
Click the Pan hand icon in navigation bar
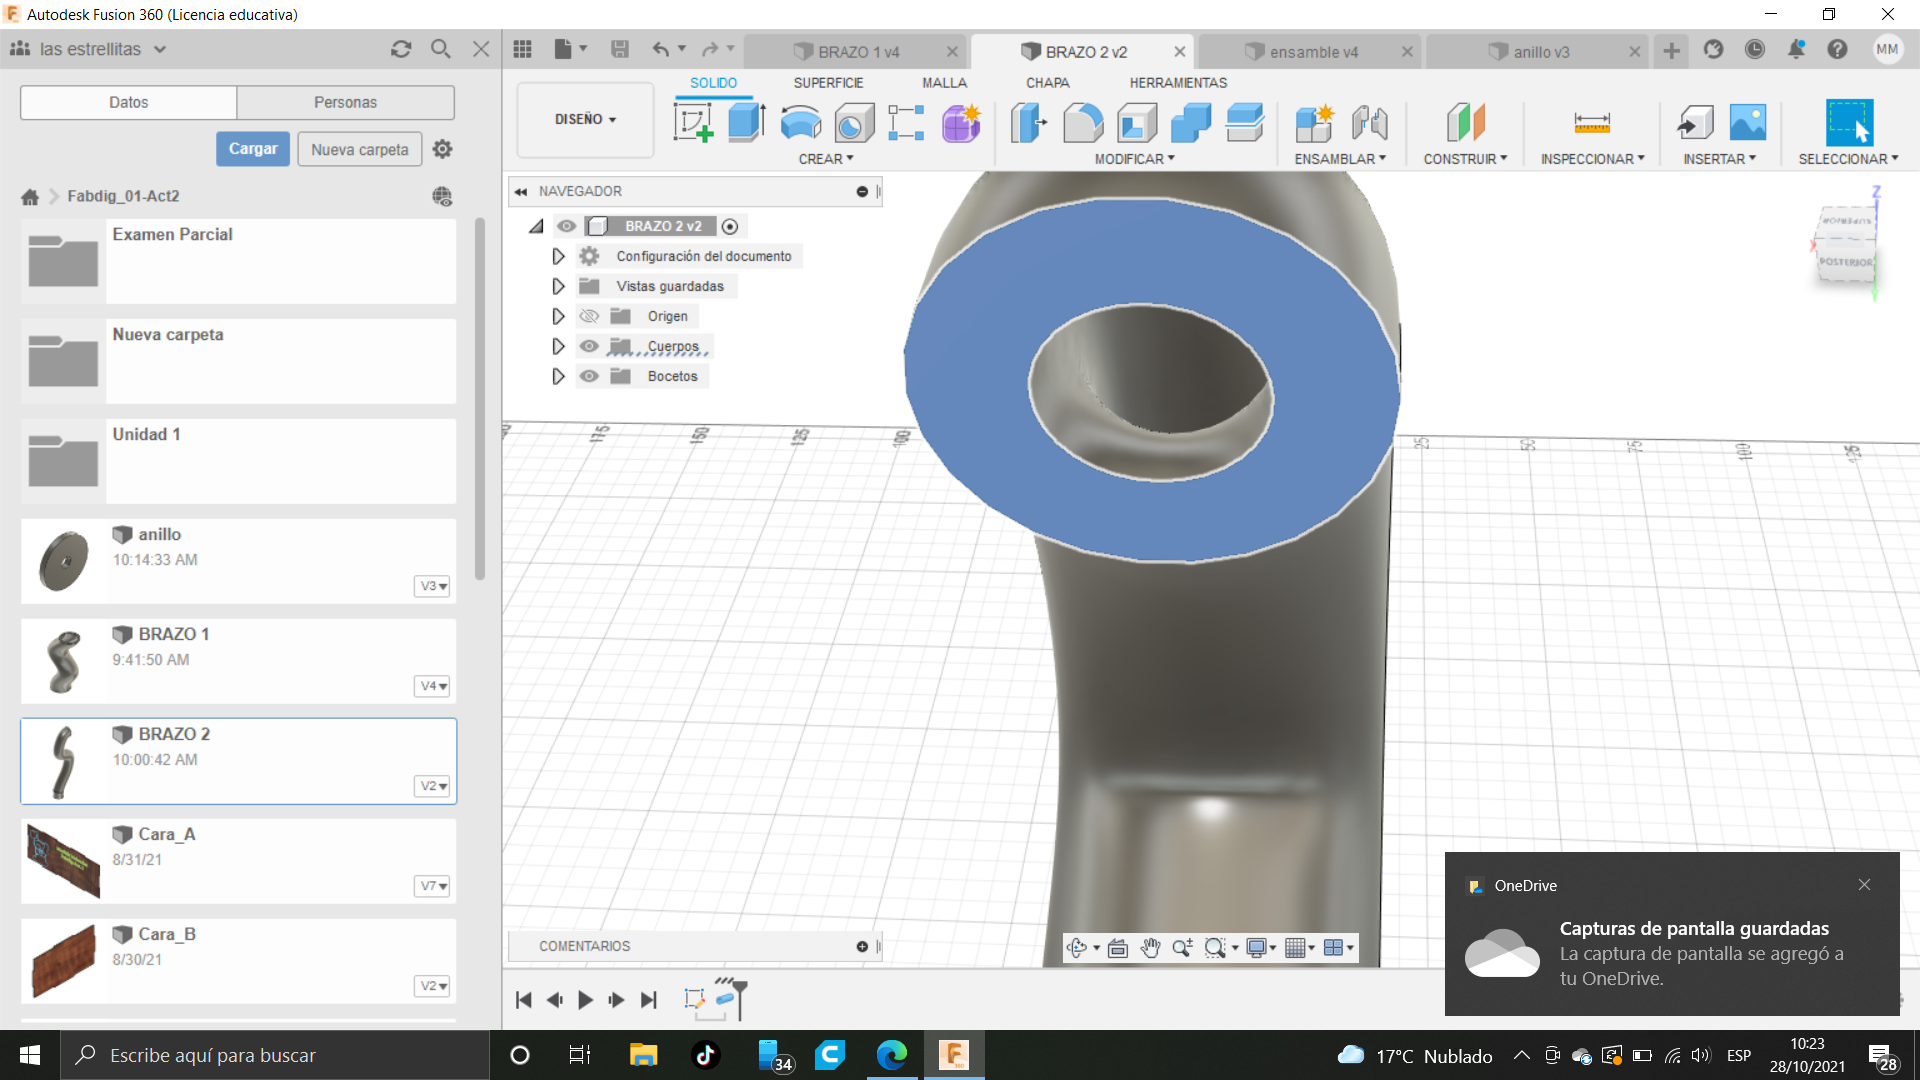1150,948
